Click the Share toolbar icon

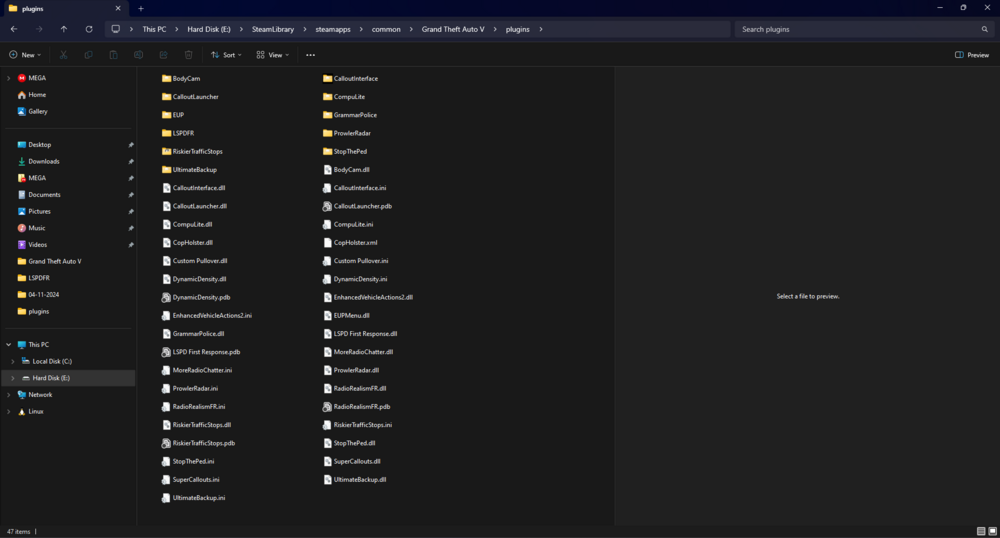pyautogui.click(x=163, y=55)
